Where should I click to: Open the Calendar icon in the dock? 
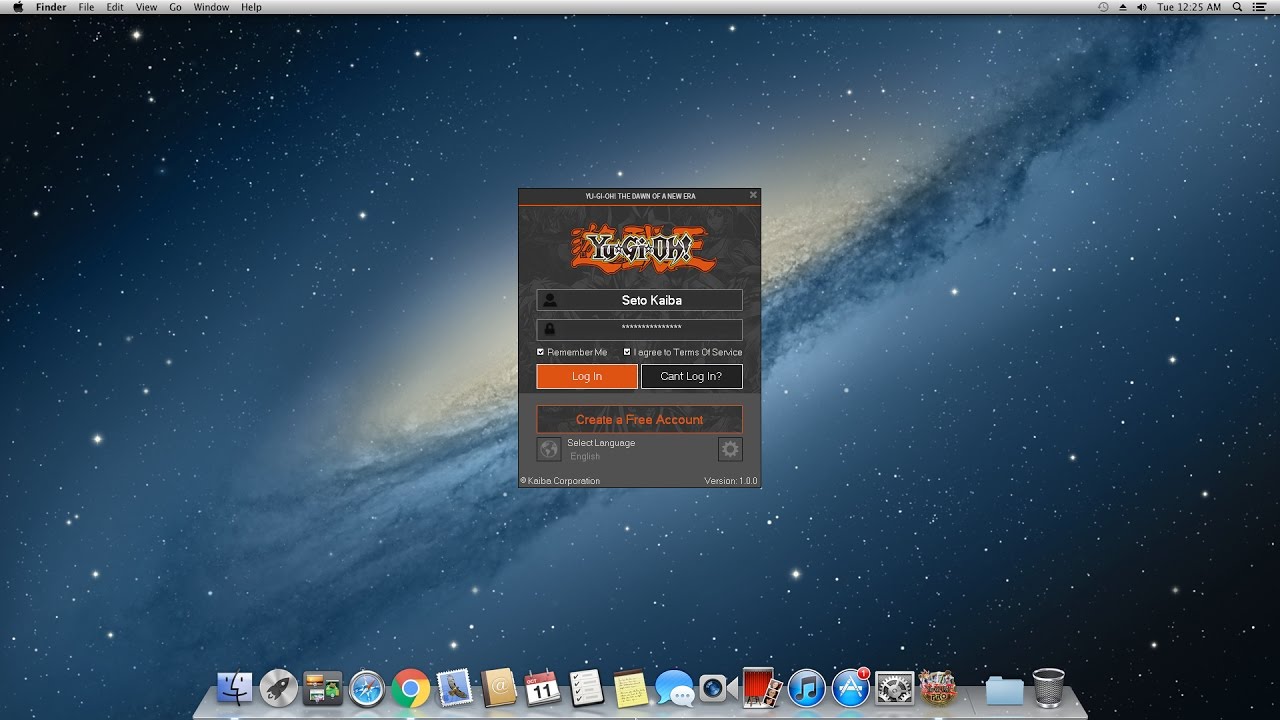[543, 688]
